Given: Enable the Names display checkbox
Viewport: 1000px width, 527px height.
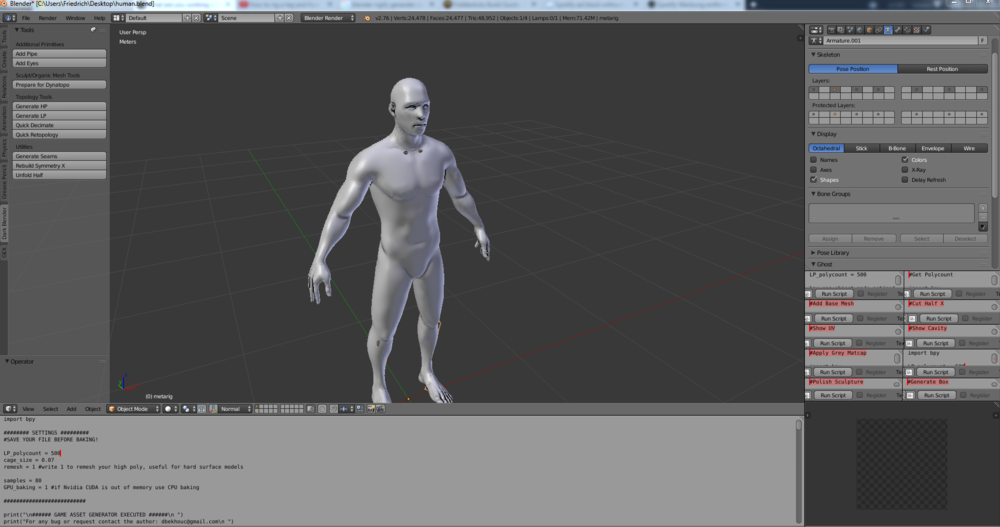Looking at the screenshot, I should click(x=813, y=159).
